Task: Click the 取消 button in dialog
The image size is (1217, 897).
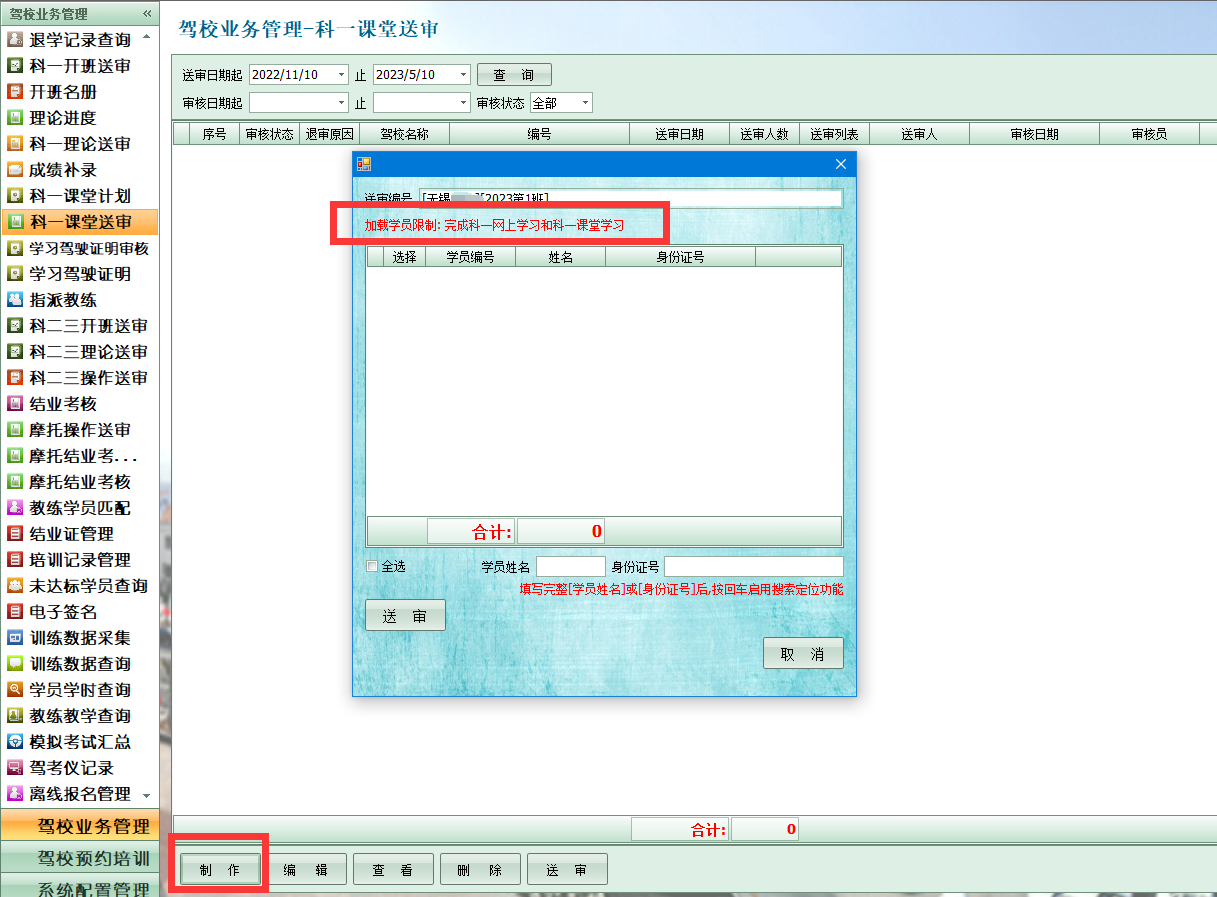Action: point(803,654)
